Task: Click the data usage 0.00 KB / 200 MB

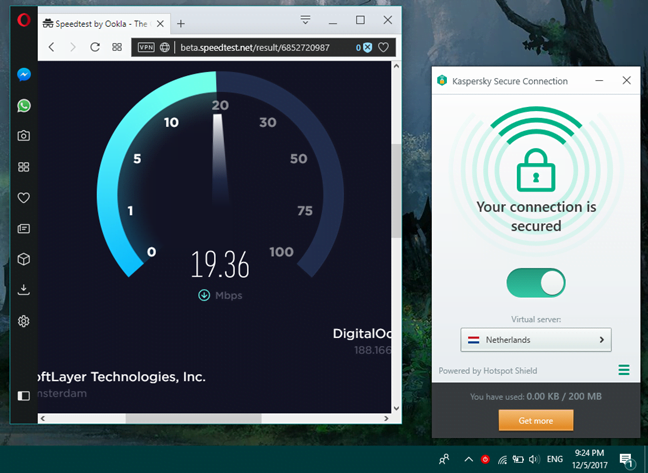Action: [564, 397]
